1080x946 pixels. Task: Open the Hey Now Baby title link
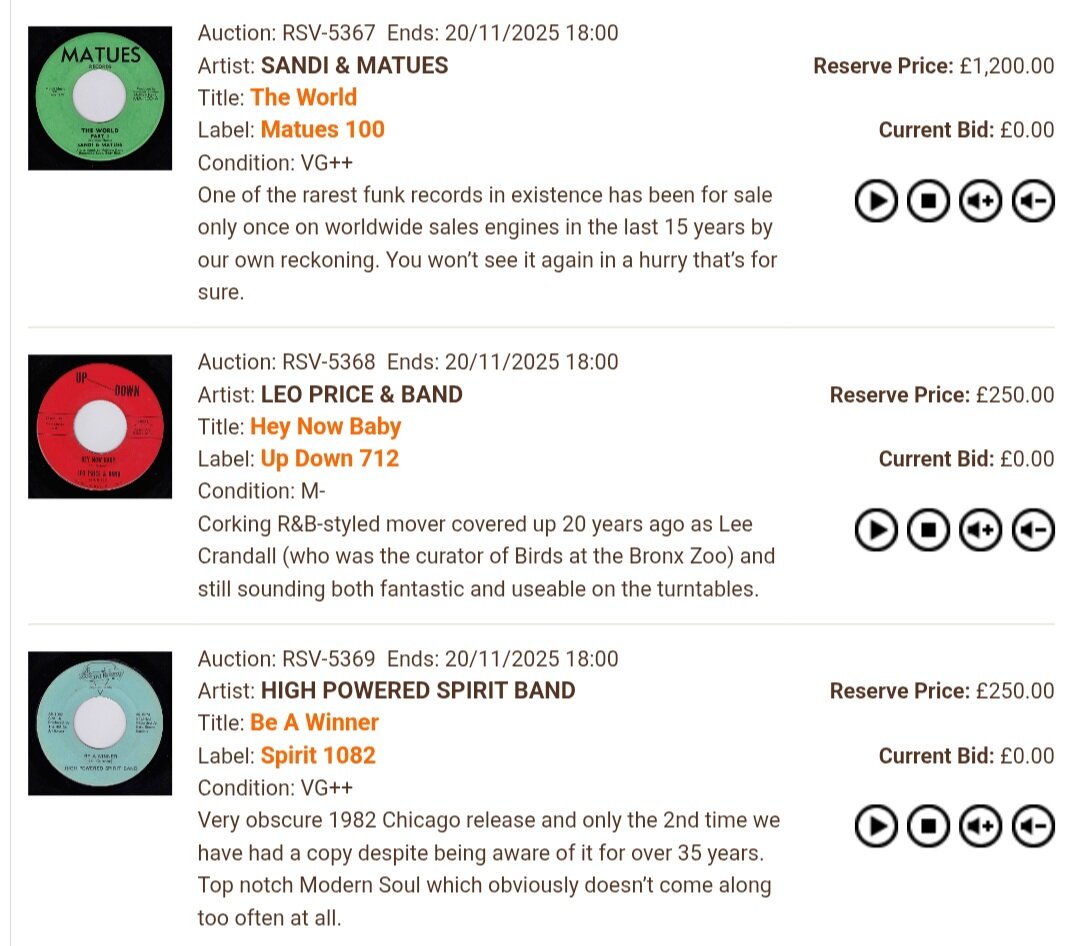(x=325, y=426)
